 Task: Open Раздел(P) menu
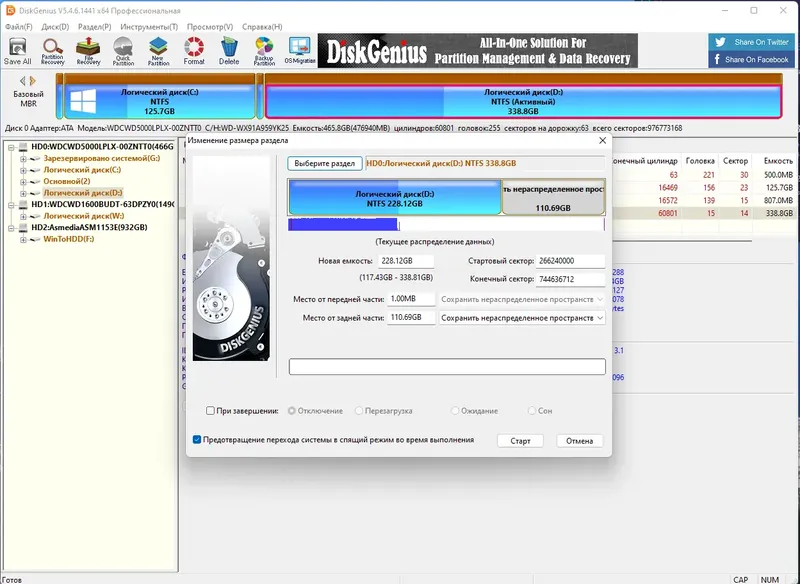click(x=94, y=27)
